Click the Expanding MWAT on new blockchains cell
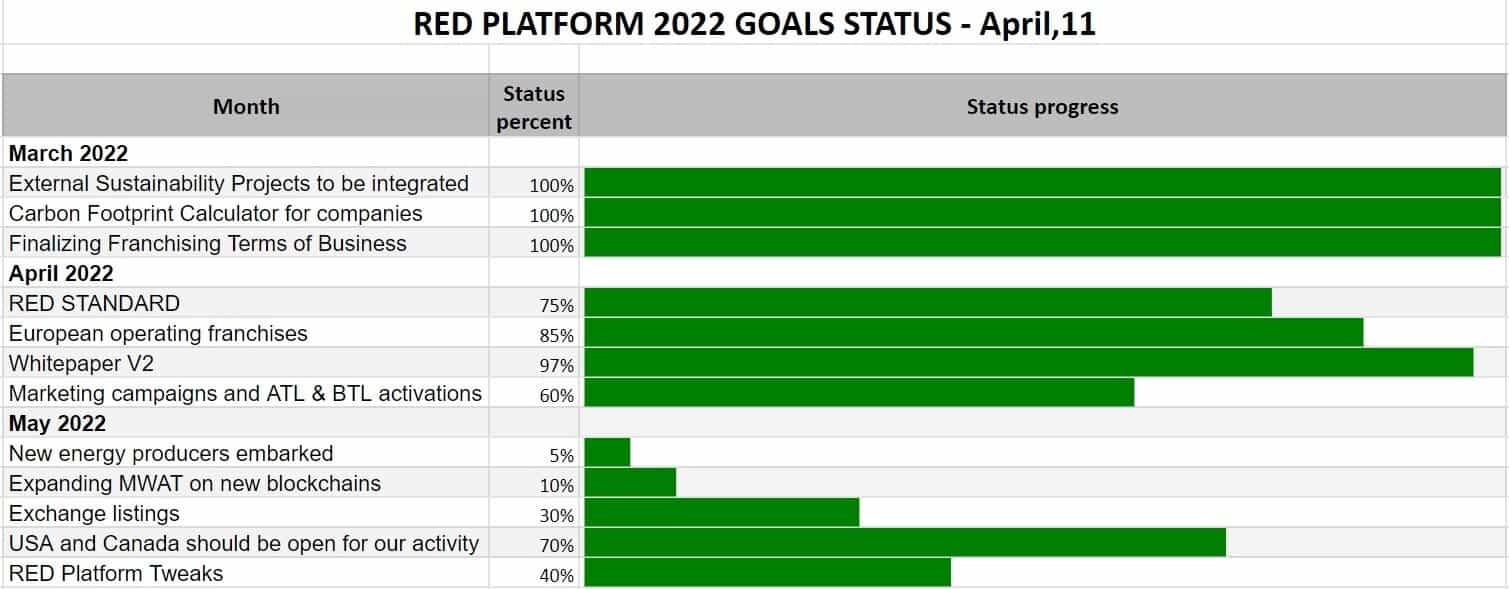 [246, 483]
